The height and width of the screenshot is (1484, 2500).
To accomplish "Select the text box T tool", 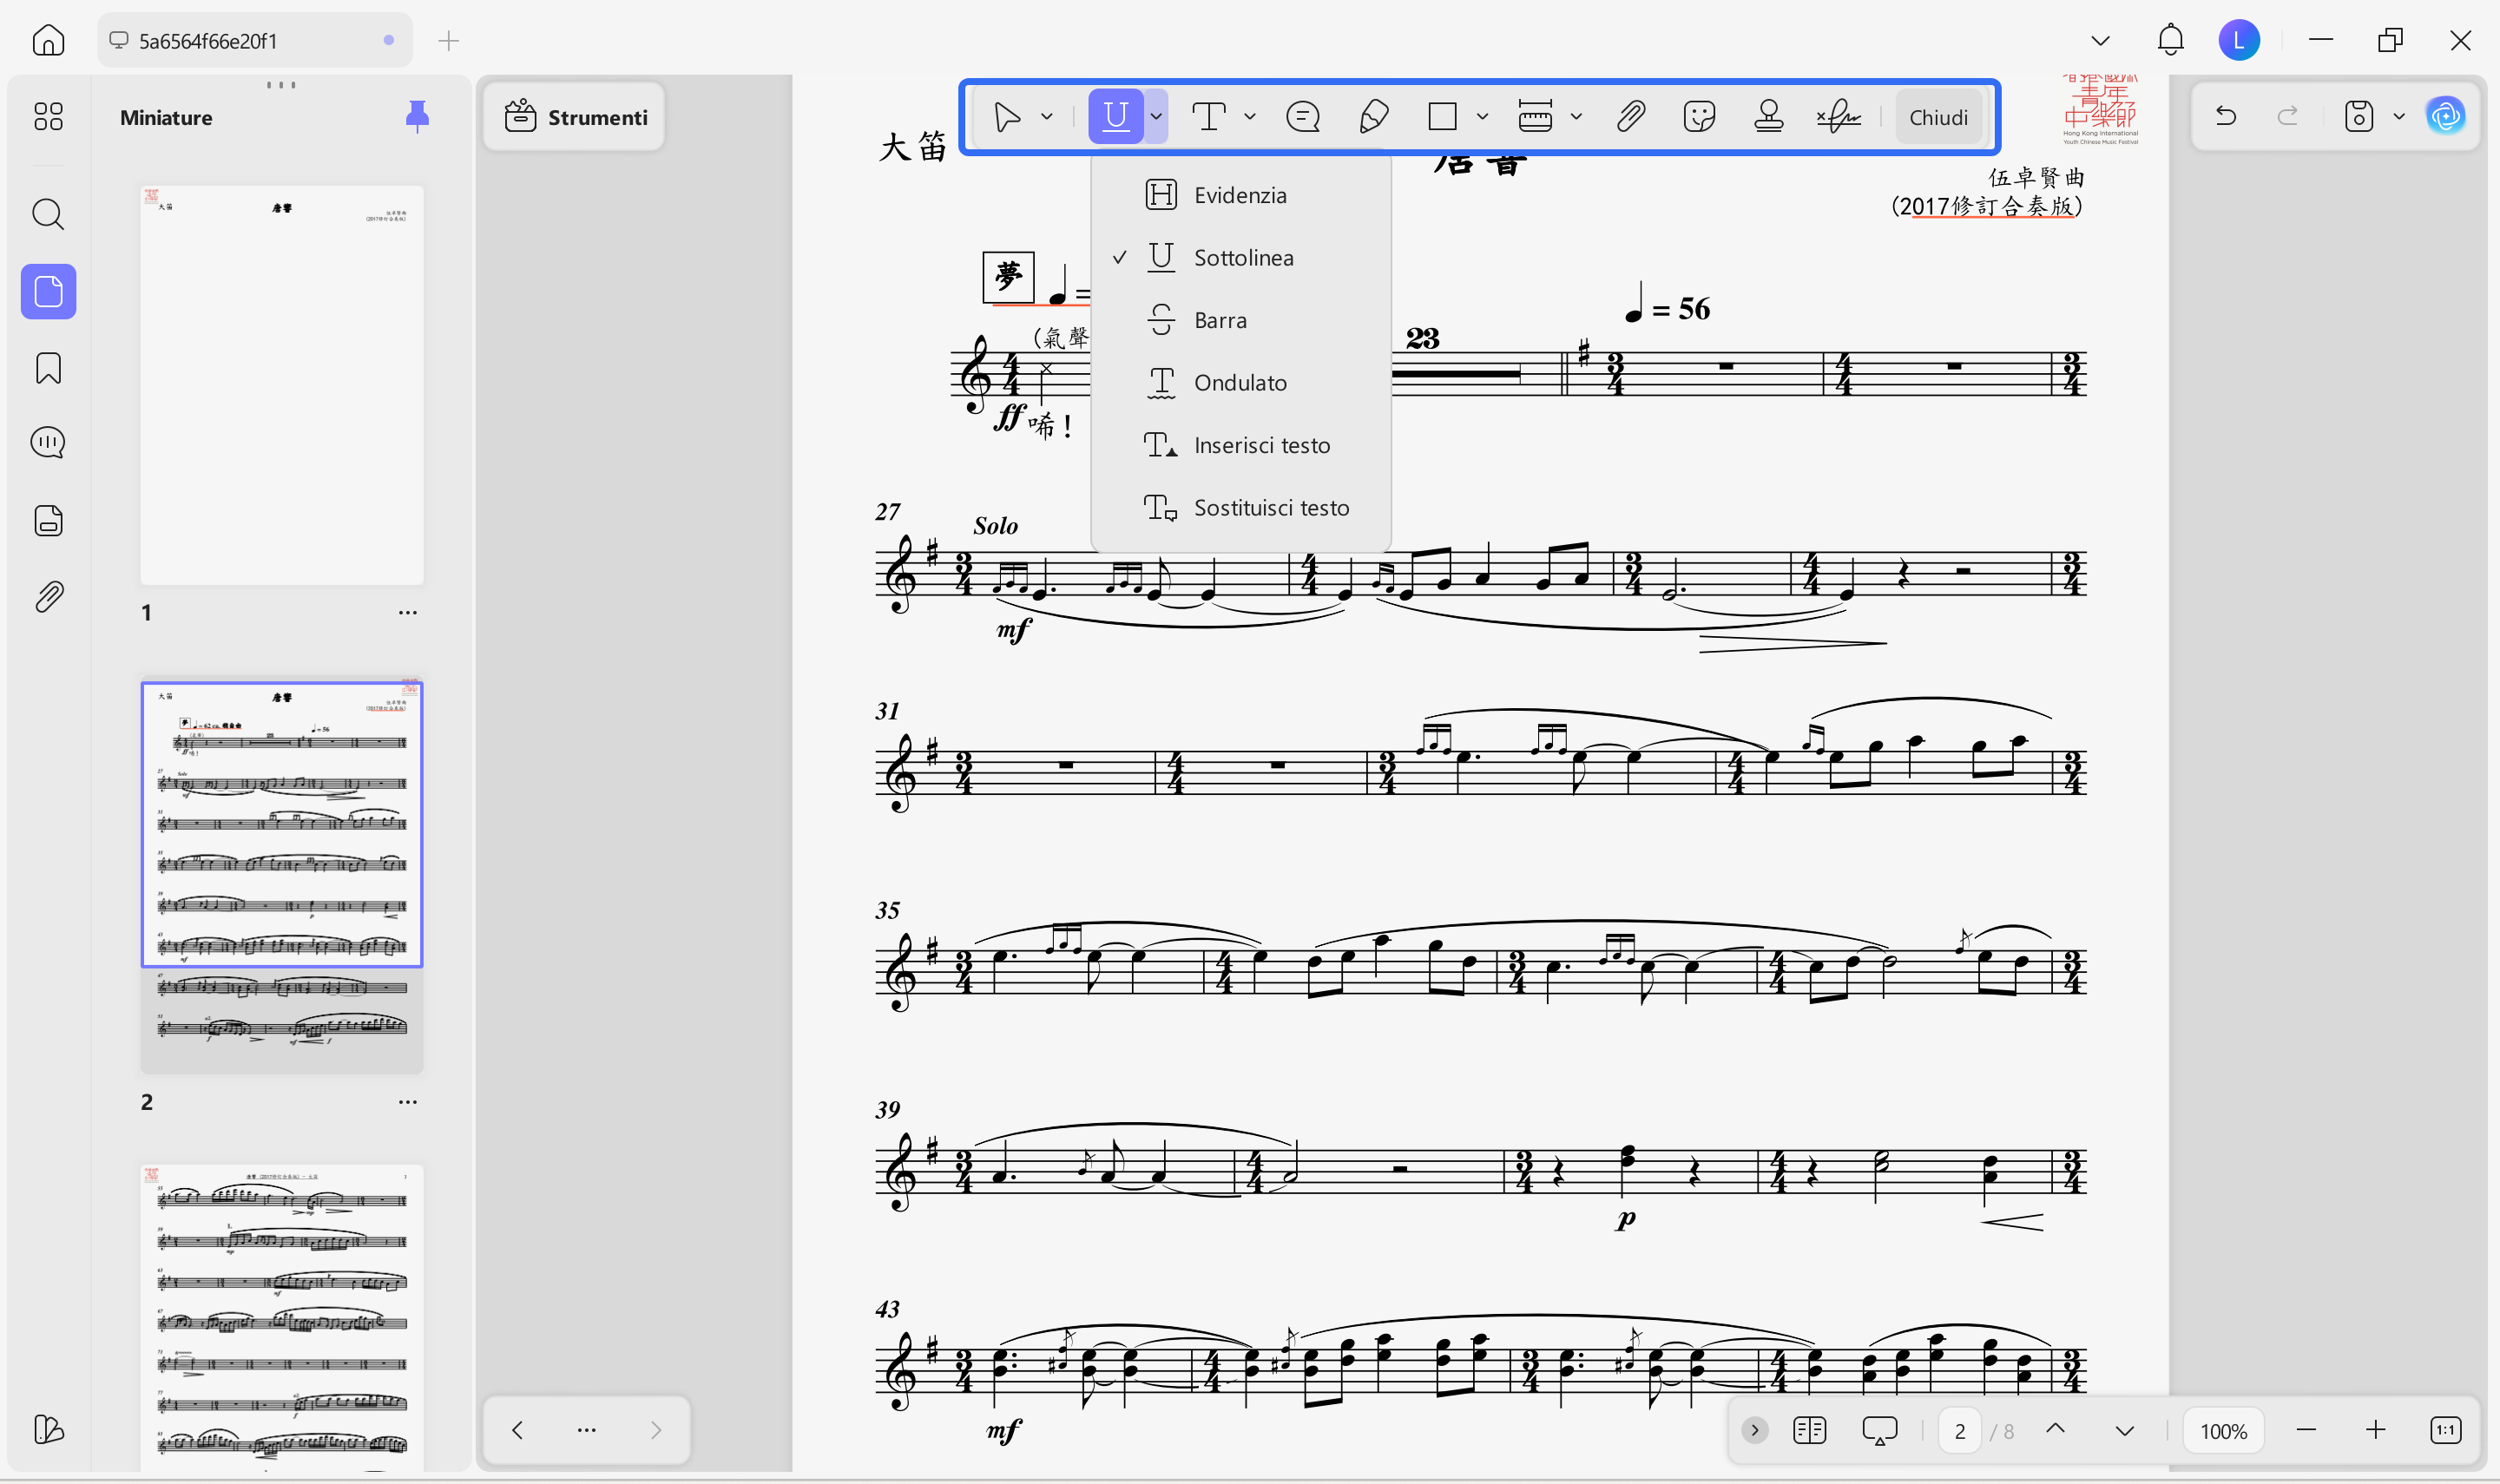I will tap(1209, 117).
